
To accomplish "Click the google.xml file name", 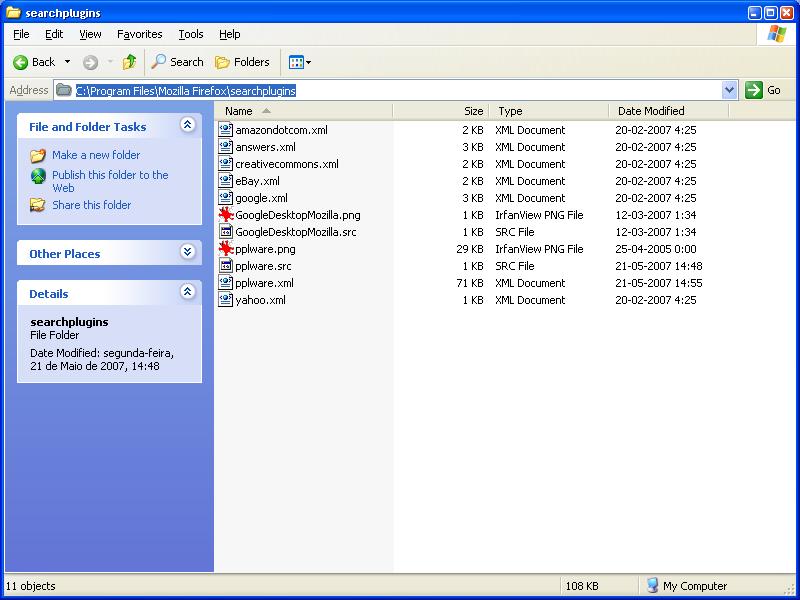I will tap(261, 198).
